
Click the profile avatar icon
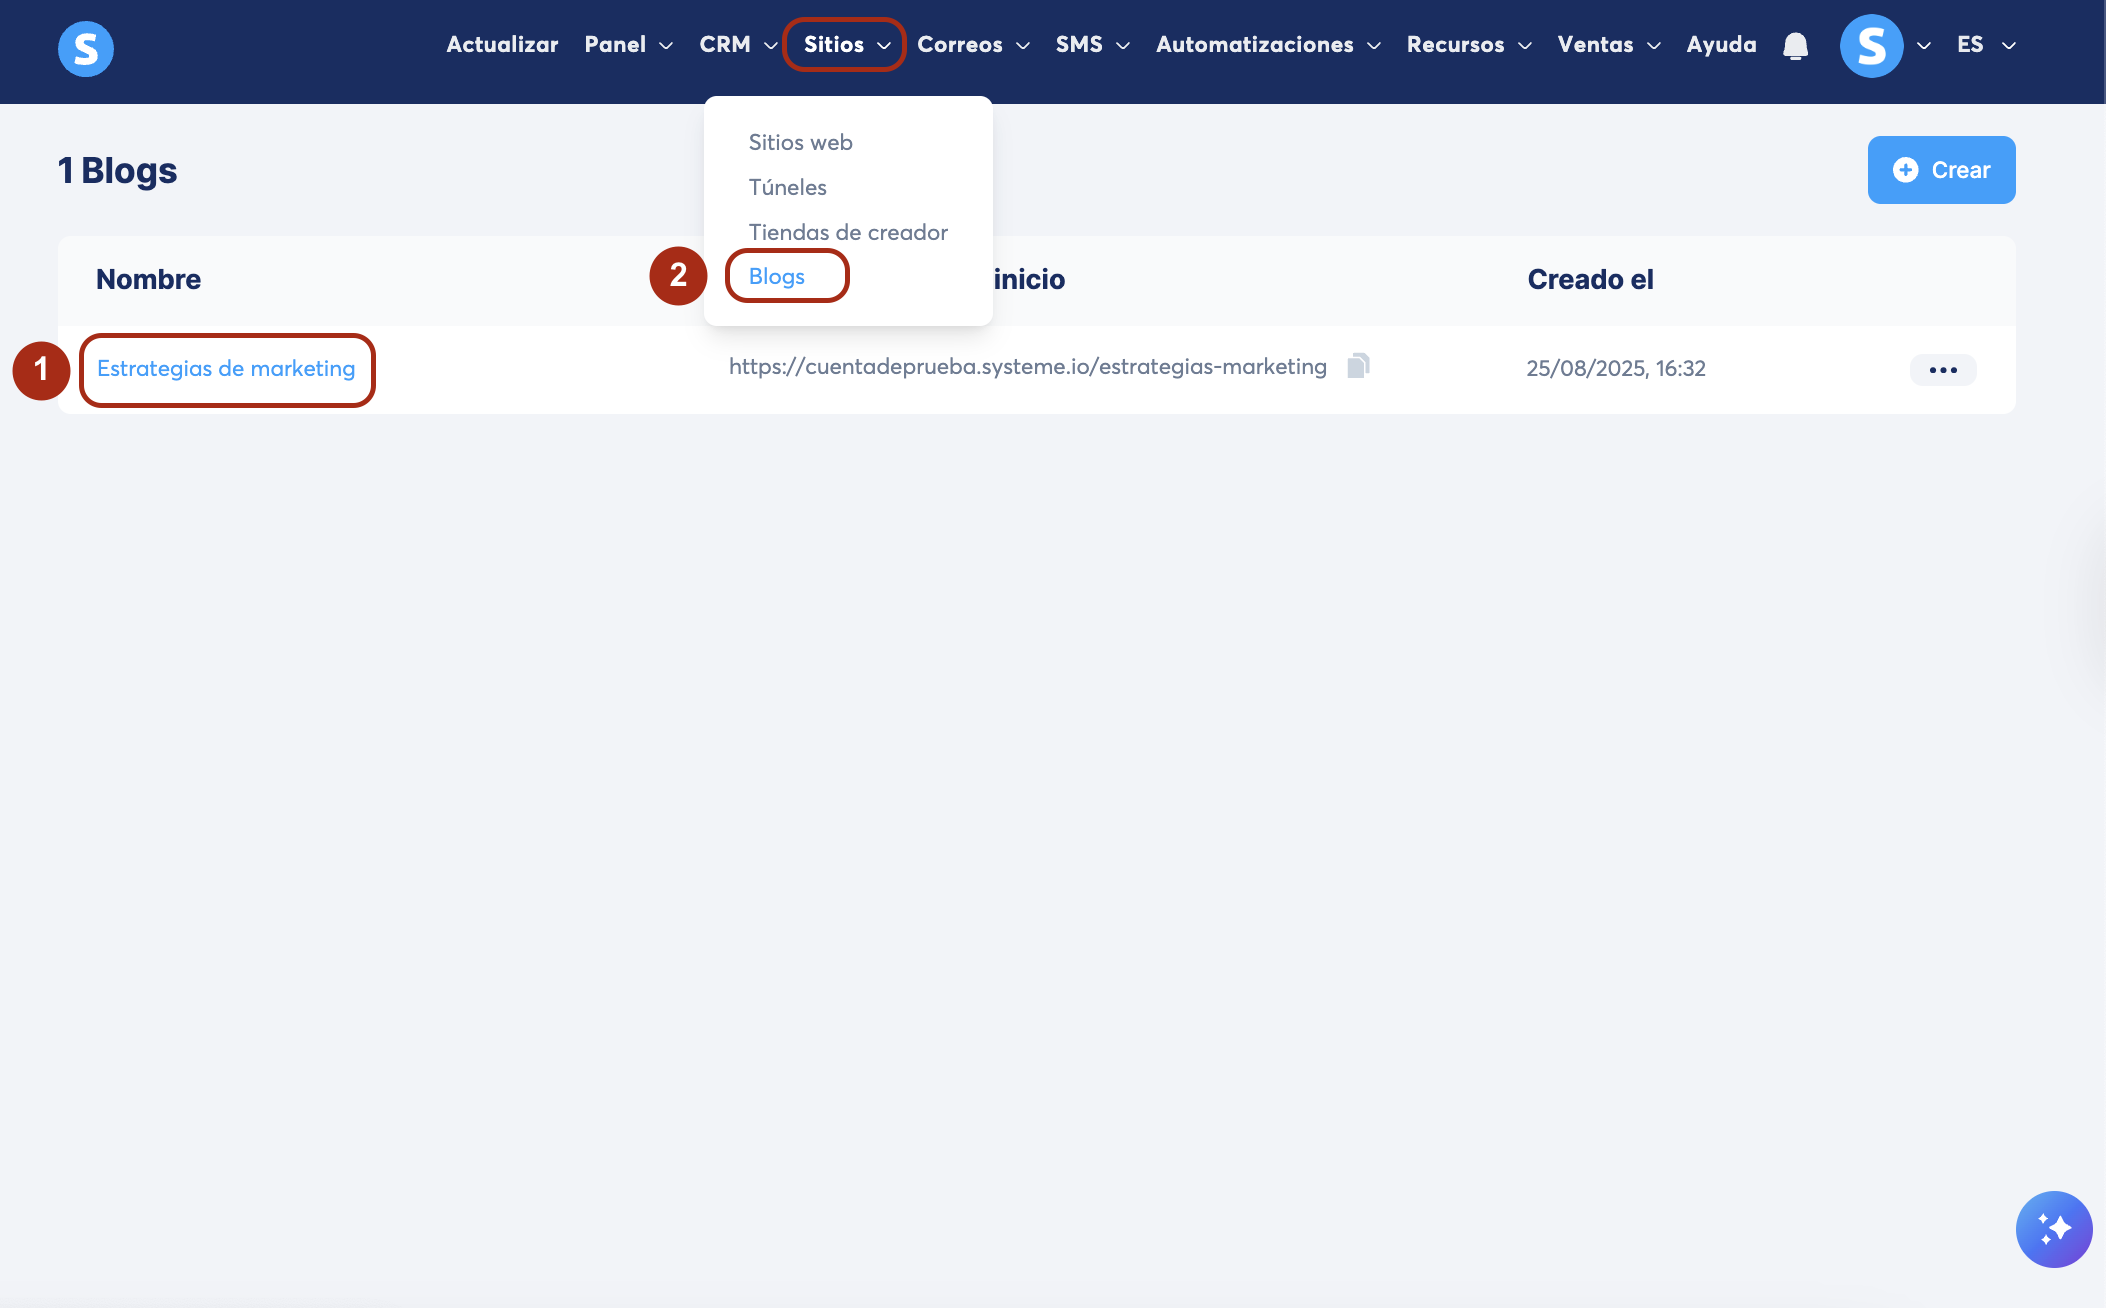(x=1871, y=46)
